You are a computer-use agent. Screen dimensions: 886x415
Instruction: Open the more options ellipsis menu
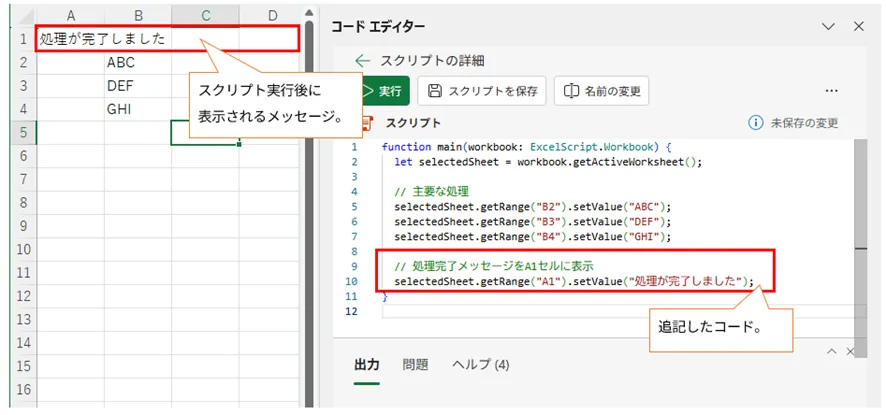[831, 91]
